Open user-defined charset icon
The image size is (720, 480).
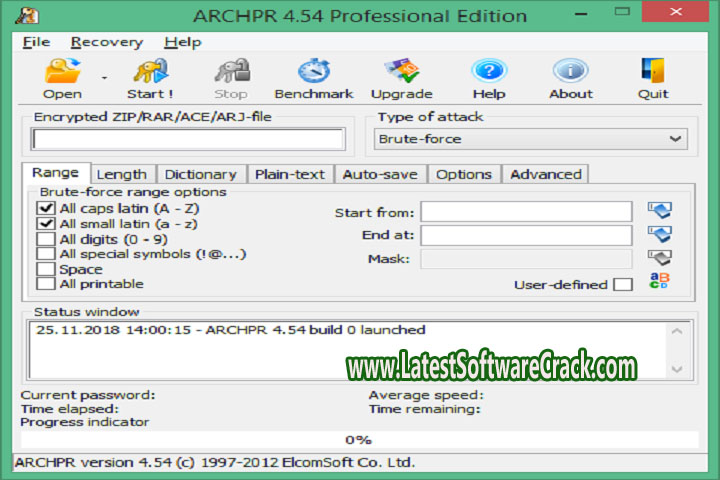click(x=659, y=283)
